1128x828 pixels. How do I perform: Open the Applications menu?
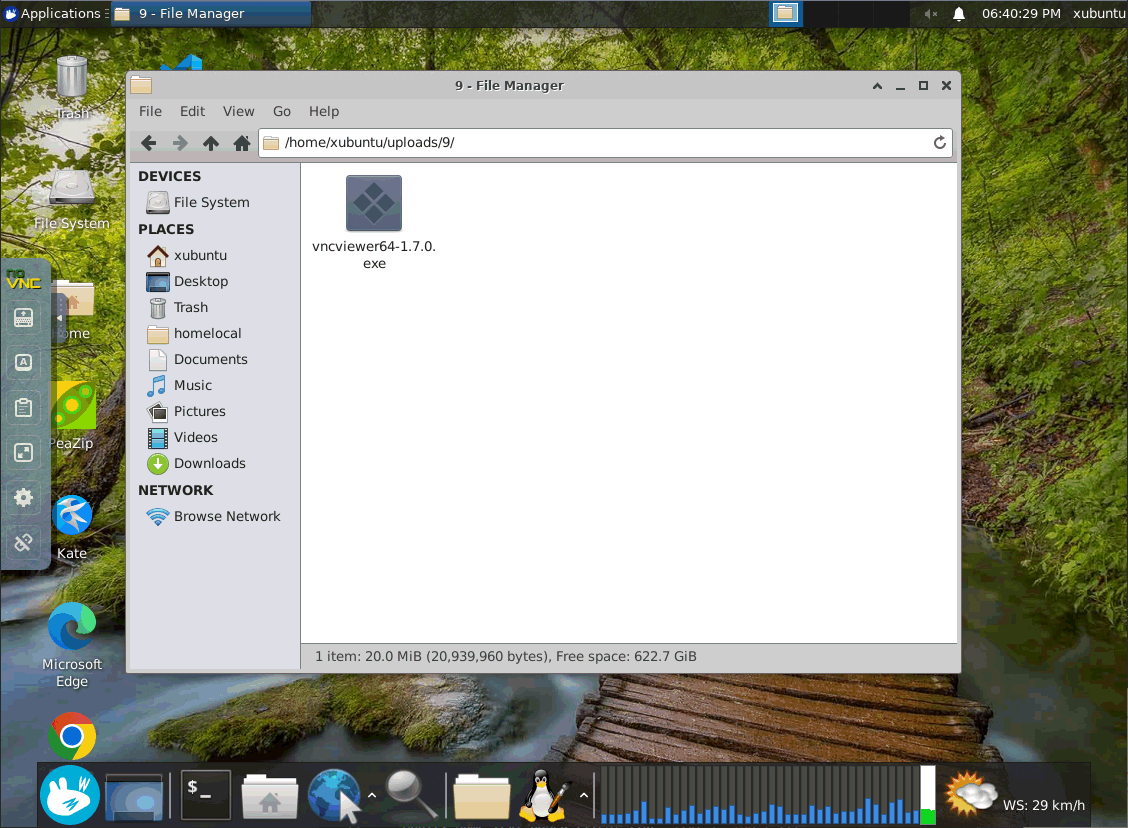pyautogui.click(x=52, y=14)
